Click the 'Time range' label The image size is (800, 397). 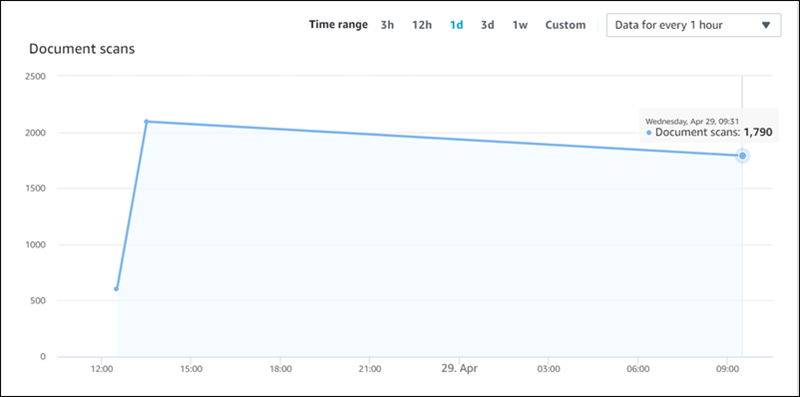338,24
